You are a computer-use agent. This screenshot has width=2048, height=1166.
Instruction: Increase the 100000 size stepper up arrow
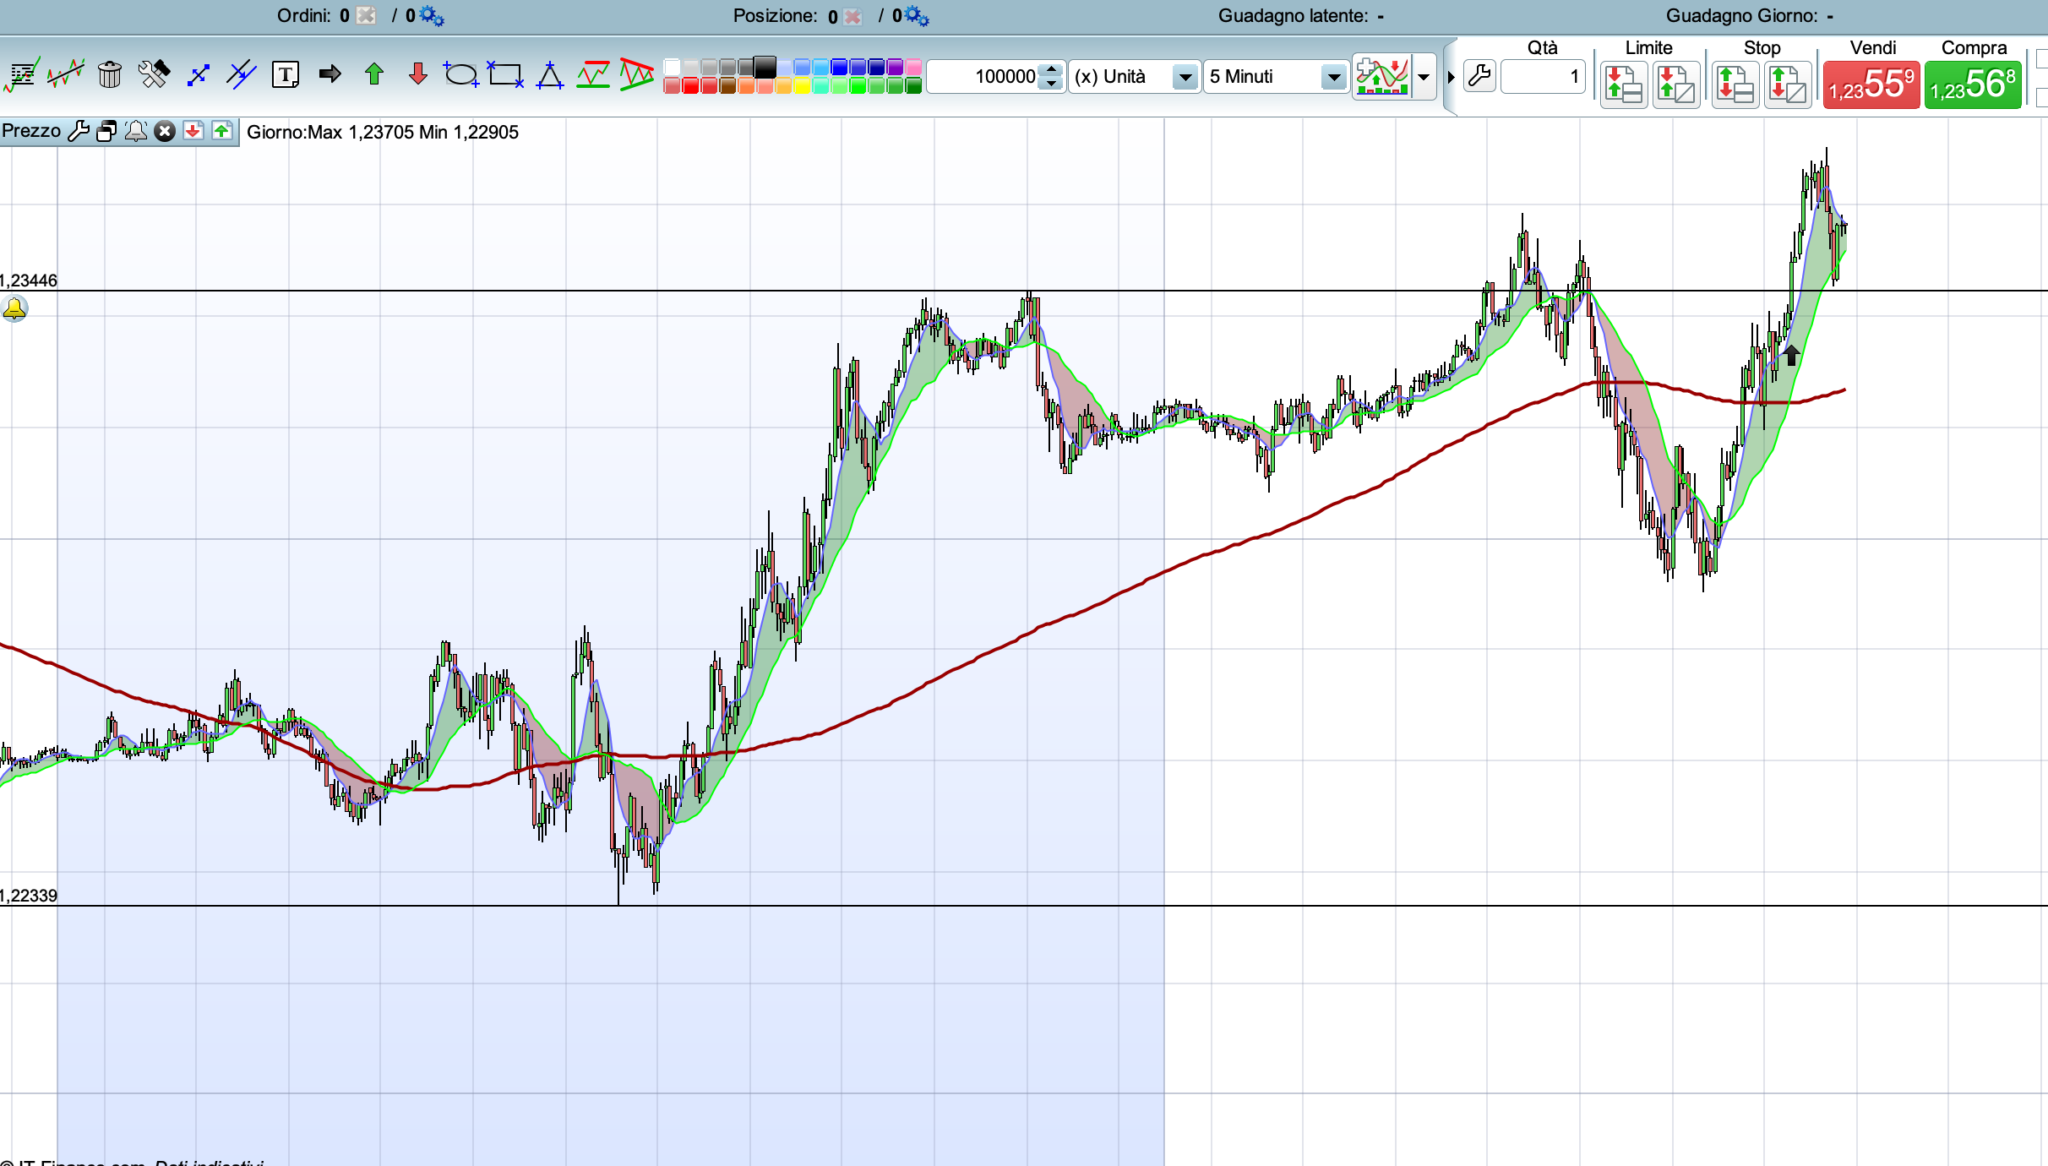(1050, 70)
